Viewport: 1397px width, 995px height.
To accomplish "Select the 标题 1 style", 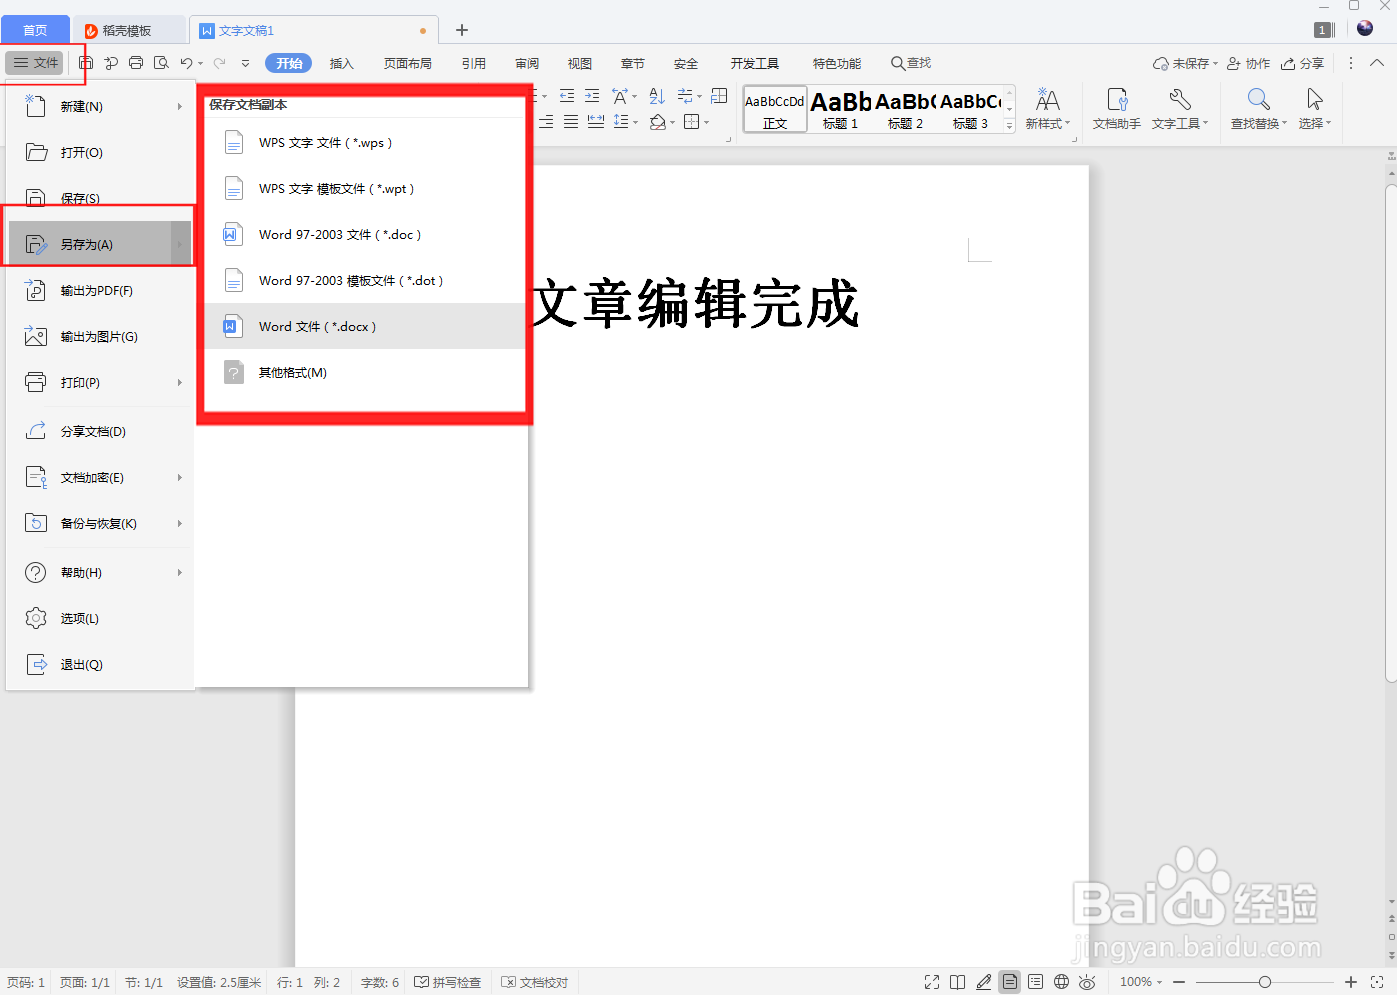I will [x=840, y=108].
